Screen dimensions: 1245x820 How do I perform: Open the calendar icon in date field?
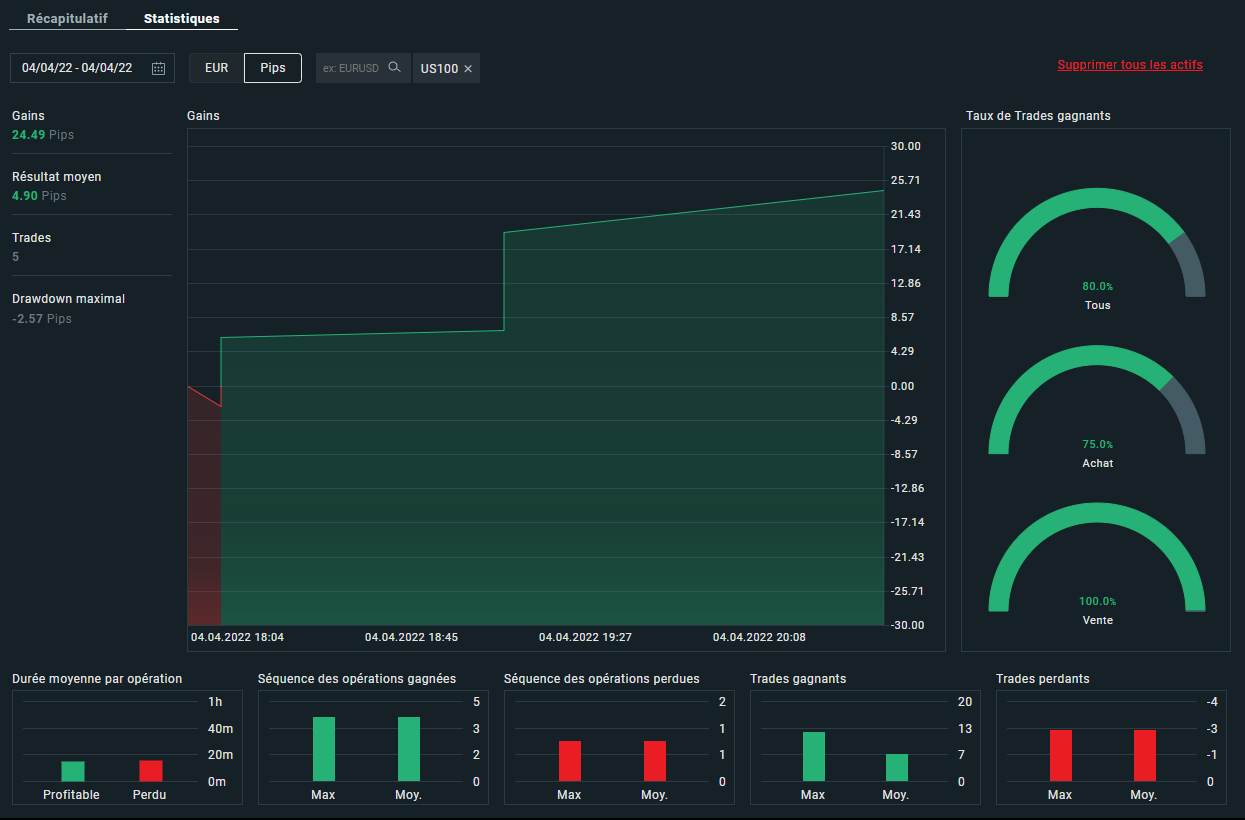[x=158, y=68]
